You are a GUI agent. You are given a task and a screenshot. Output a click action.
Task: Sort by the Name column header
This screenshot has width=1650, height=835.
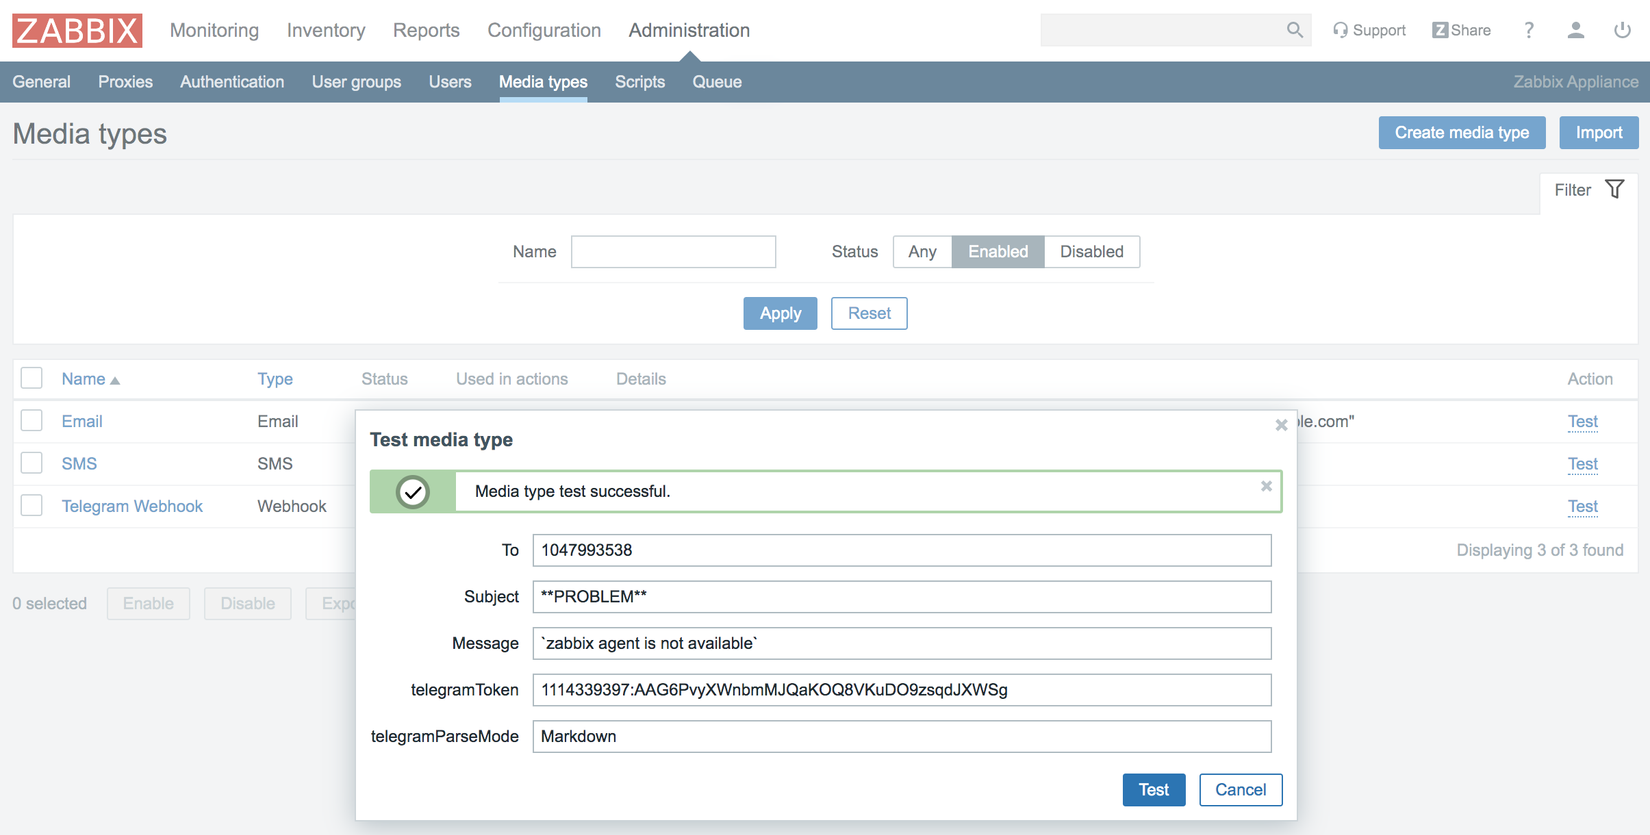(84, 379)
